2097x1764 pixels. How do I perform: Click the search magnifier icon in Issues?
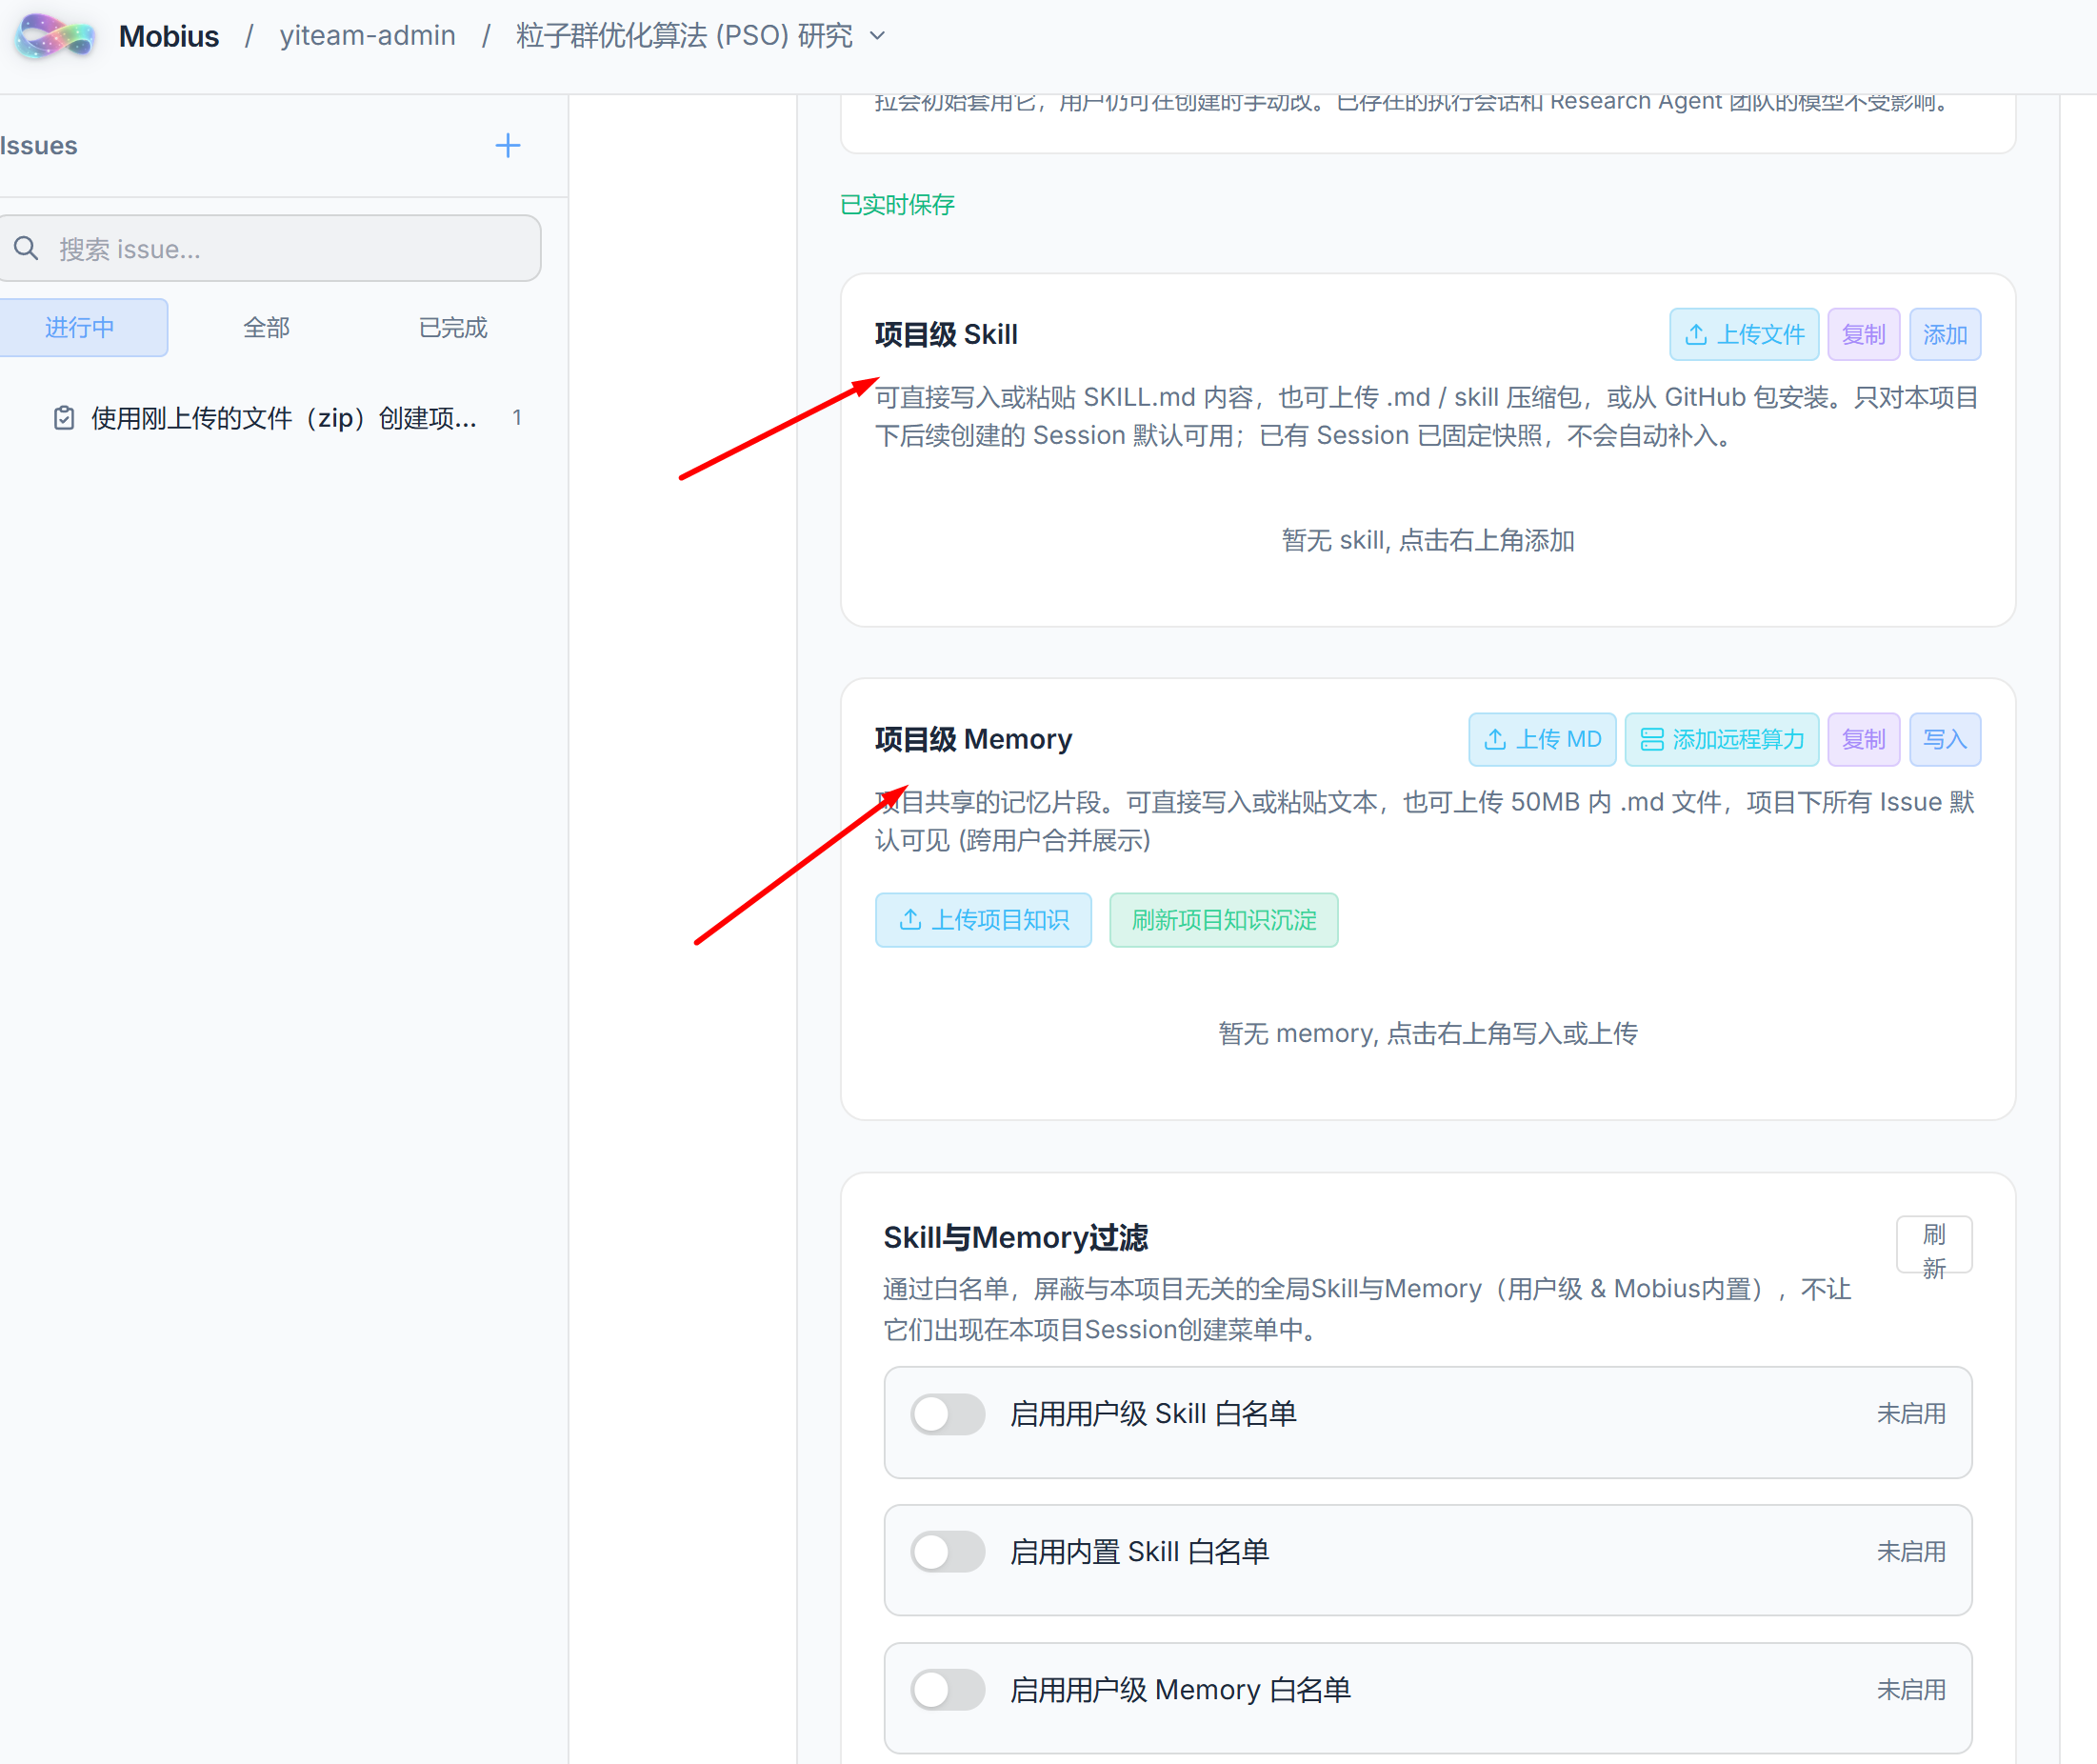click(27, 248)
